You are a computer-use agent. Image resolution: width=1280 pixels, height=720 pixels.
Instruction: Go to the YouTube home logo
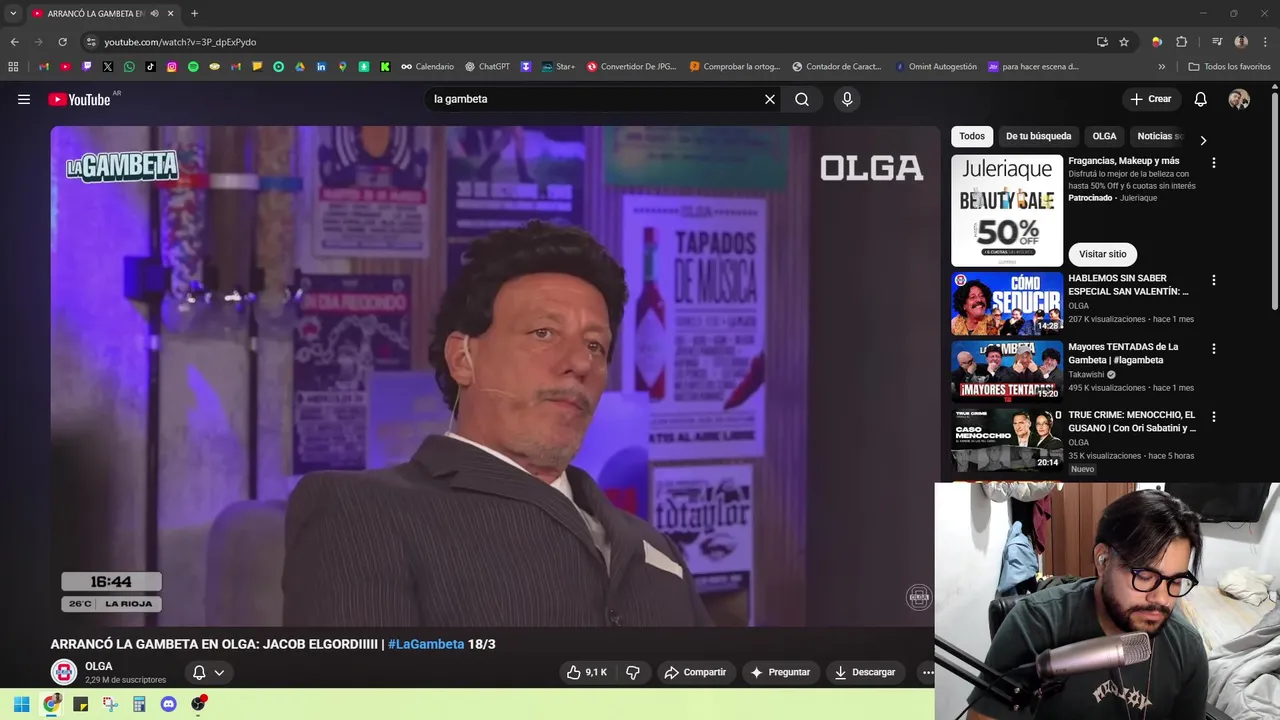click(x=79, y=99)
